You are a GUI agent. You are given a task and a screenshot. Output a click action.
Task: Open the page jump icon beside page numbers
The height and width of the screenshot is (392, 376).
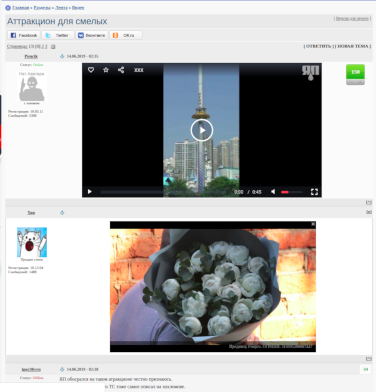pos(53,47)
